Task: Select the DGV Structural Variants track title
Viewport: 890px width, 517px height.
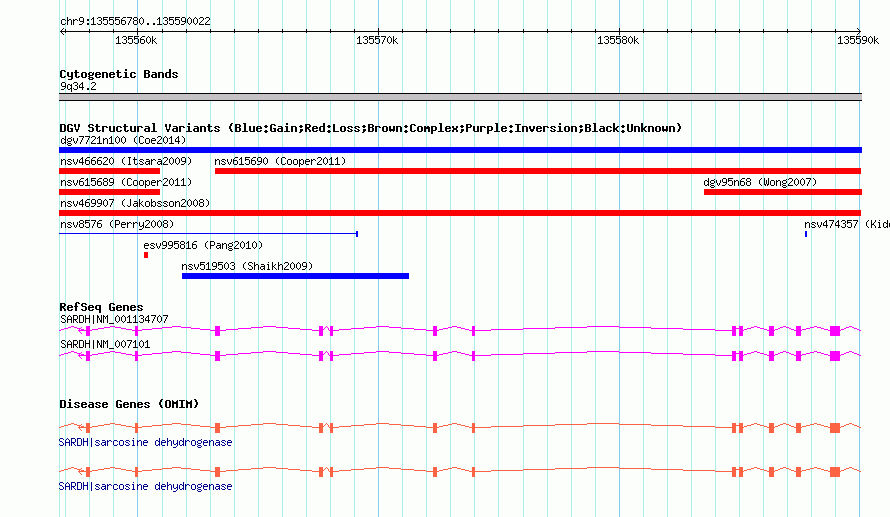Action: (x=370, y=128)
